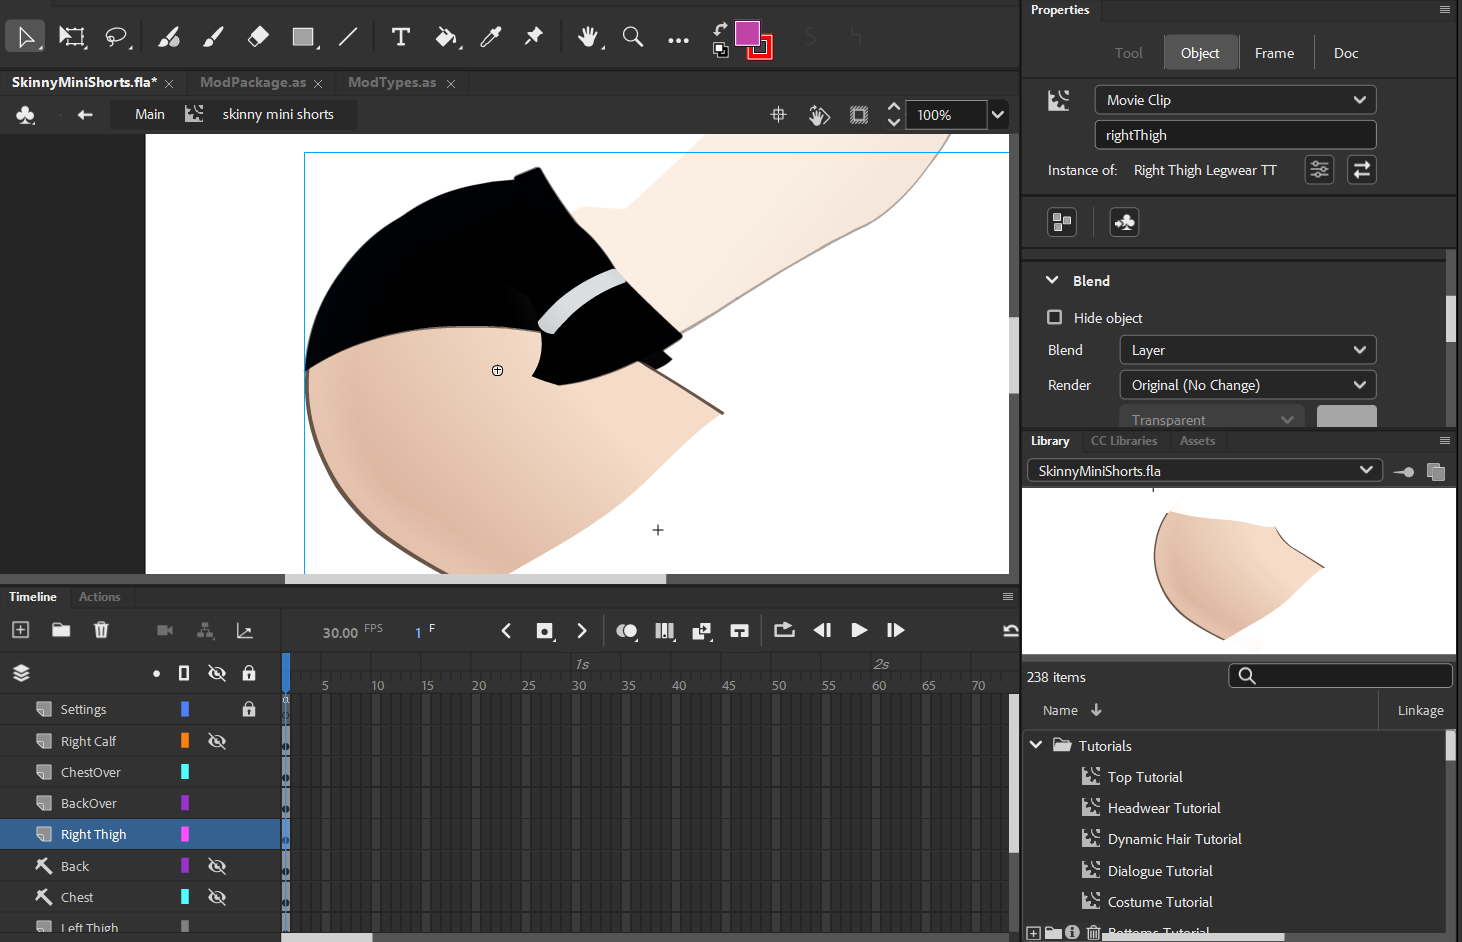Activate the Hand tool
The height and width of the screenshot is (942, 1462).
point(588,37)
